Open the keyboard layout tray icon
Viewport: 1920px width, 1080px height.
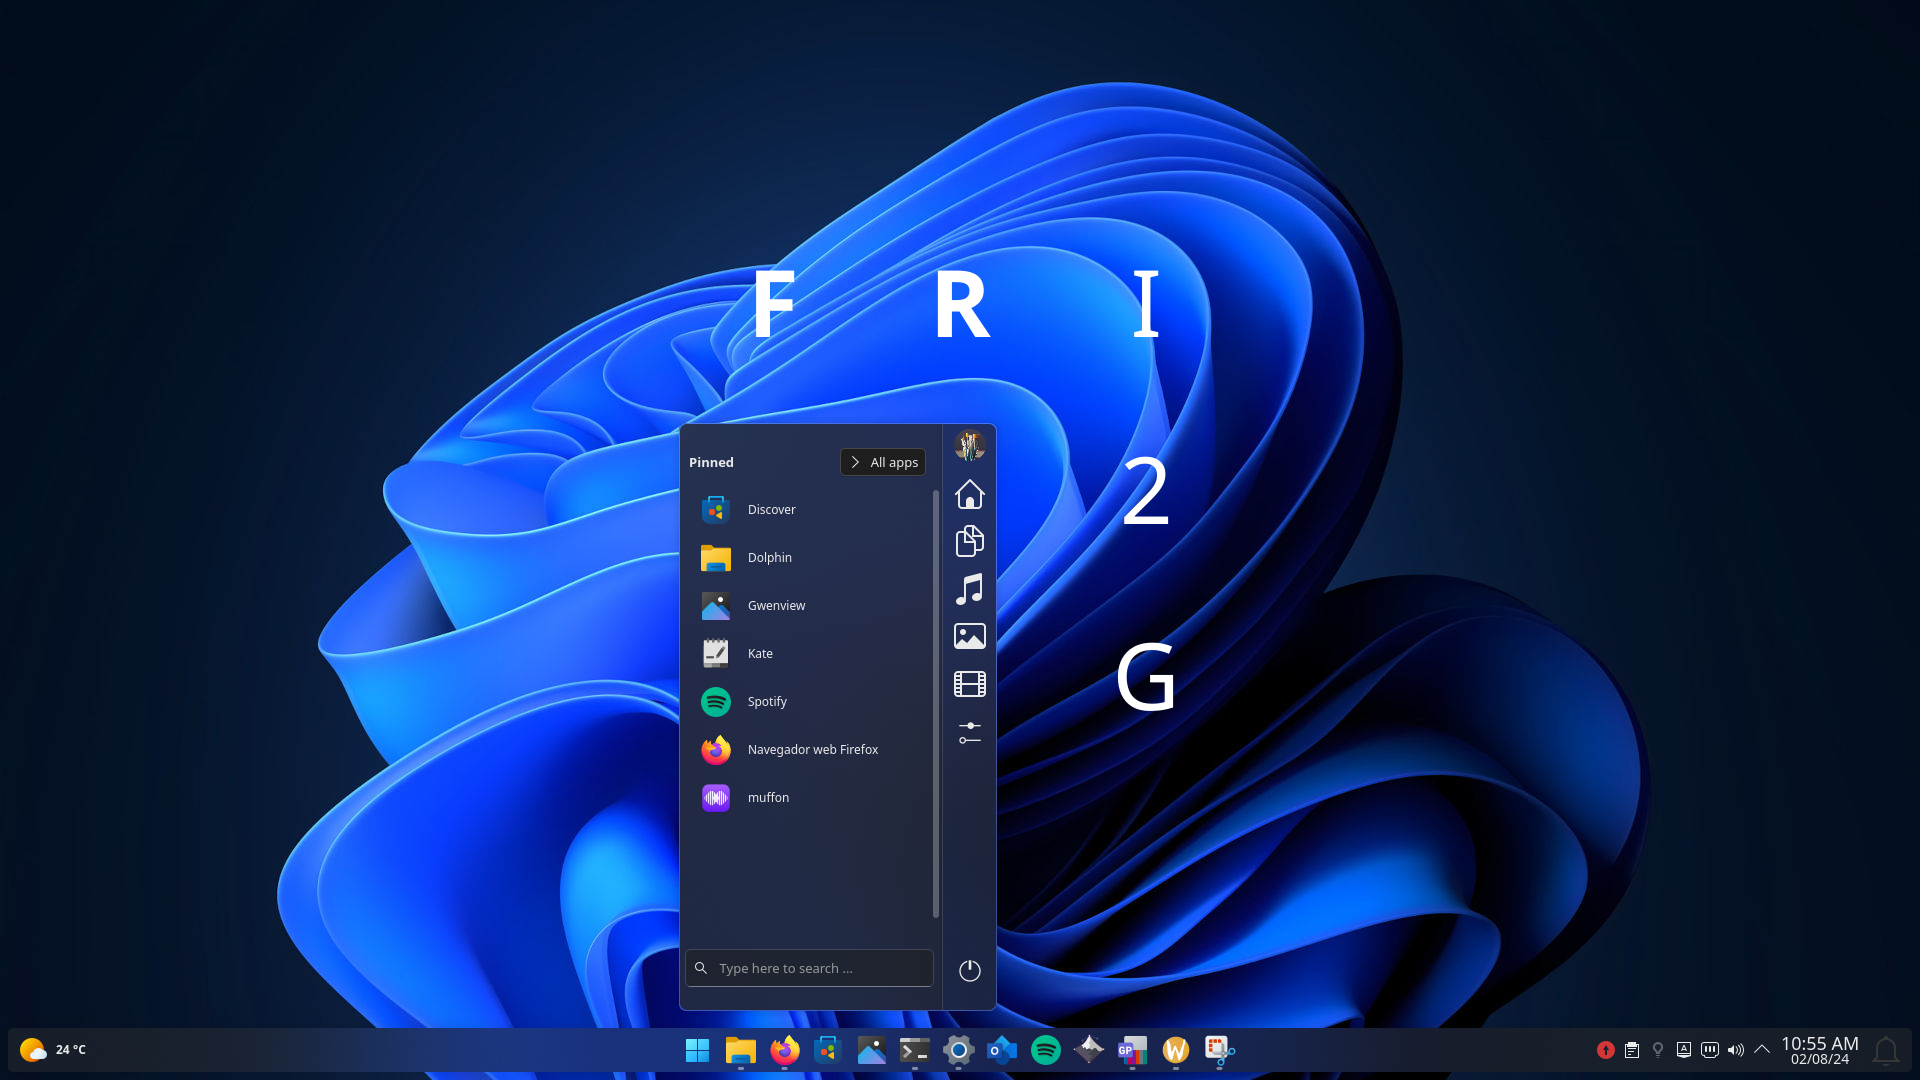tap(1683, 1050)
